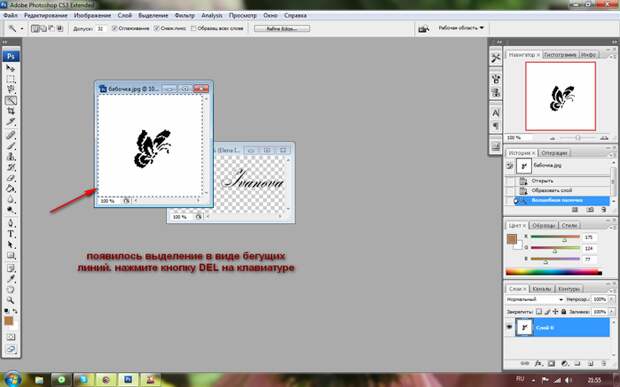Open the Фильтр menu

(x=185, y=15)
